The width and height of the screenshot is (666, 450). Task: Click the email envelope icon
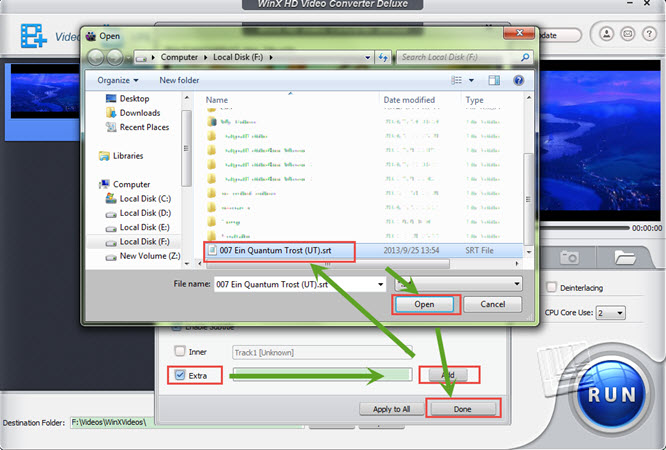[629, 34]
